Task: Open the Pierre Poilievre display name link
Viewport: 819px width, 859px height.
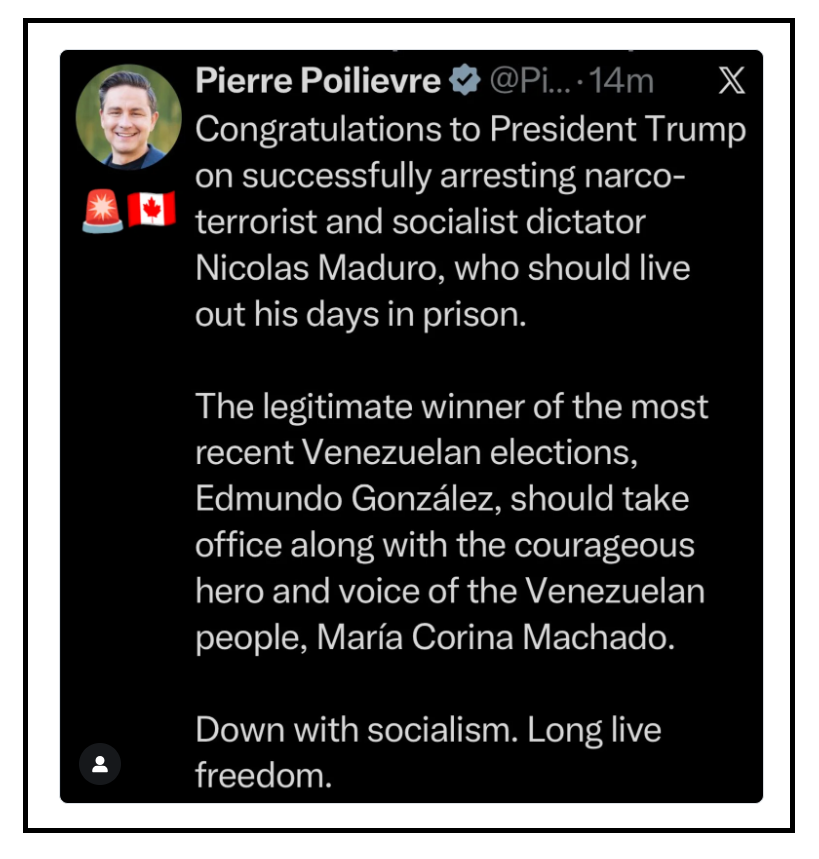Action: pos(318,81)
